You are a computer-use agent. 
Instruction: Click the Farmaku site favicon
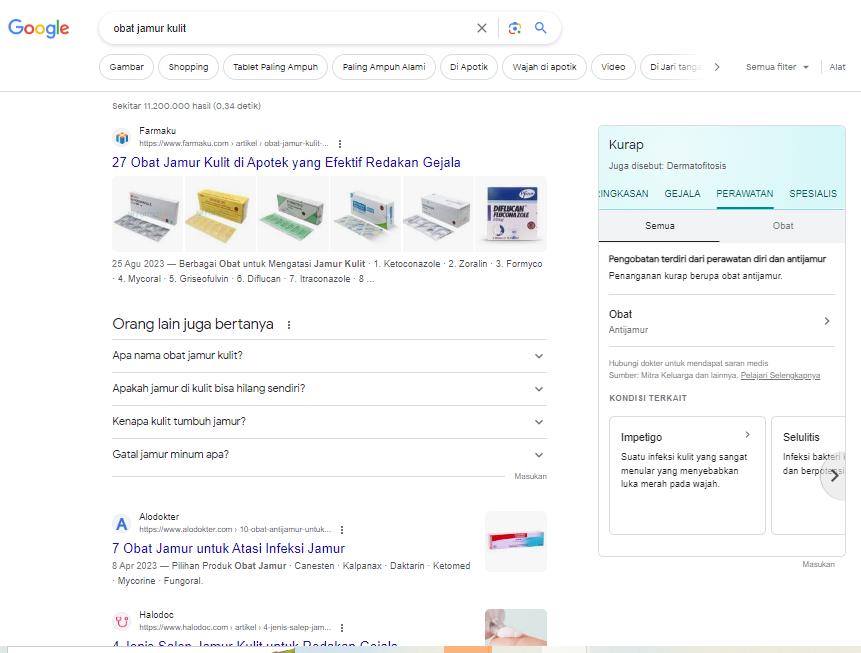tap(121, 137)
